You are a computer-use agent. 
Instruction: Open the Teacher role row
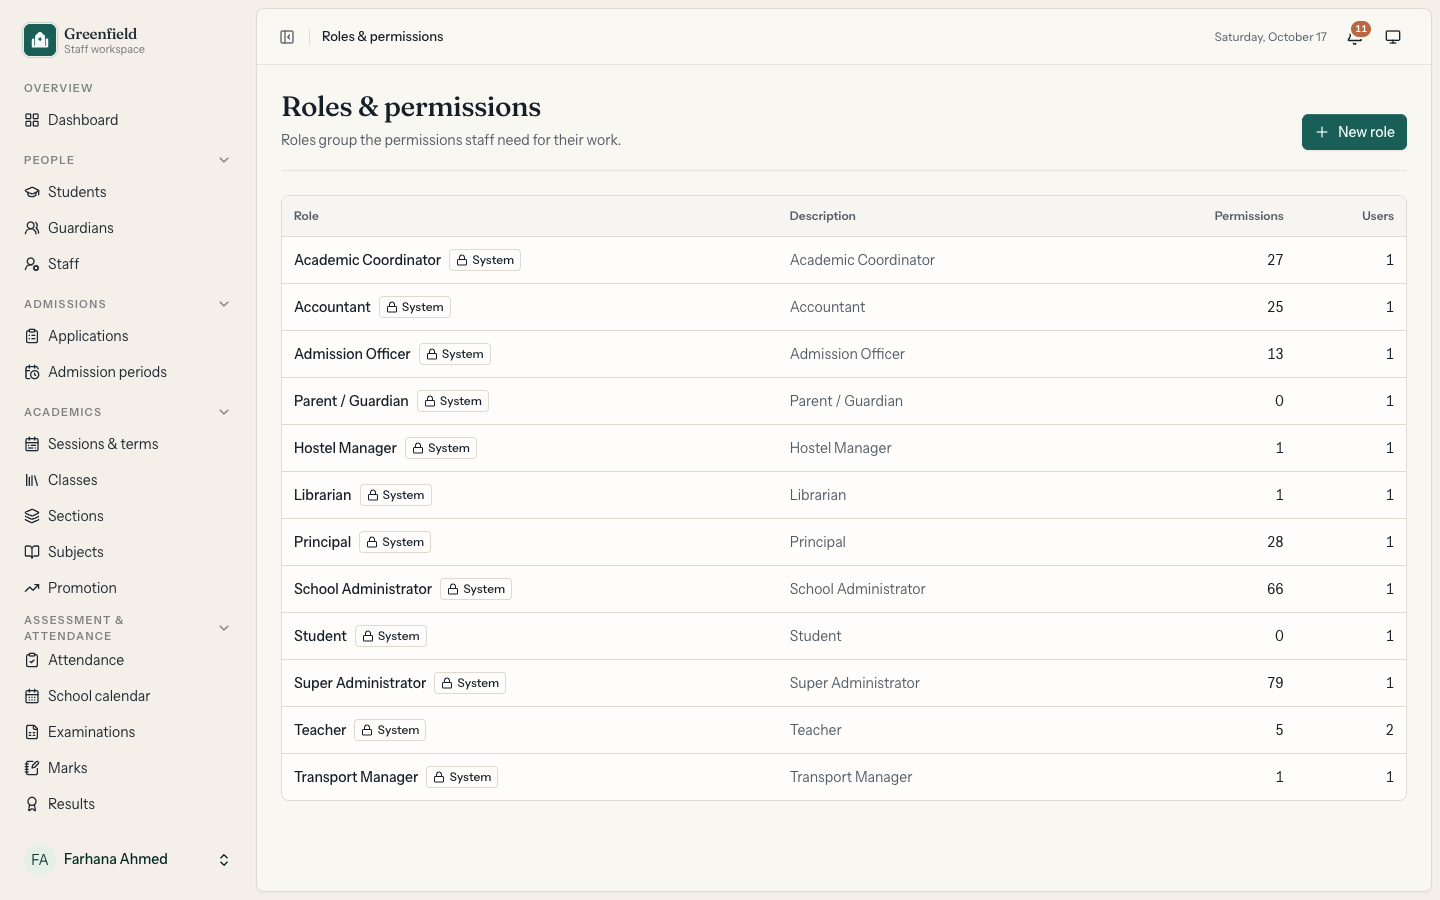tap(844, 730)
